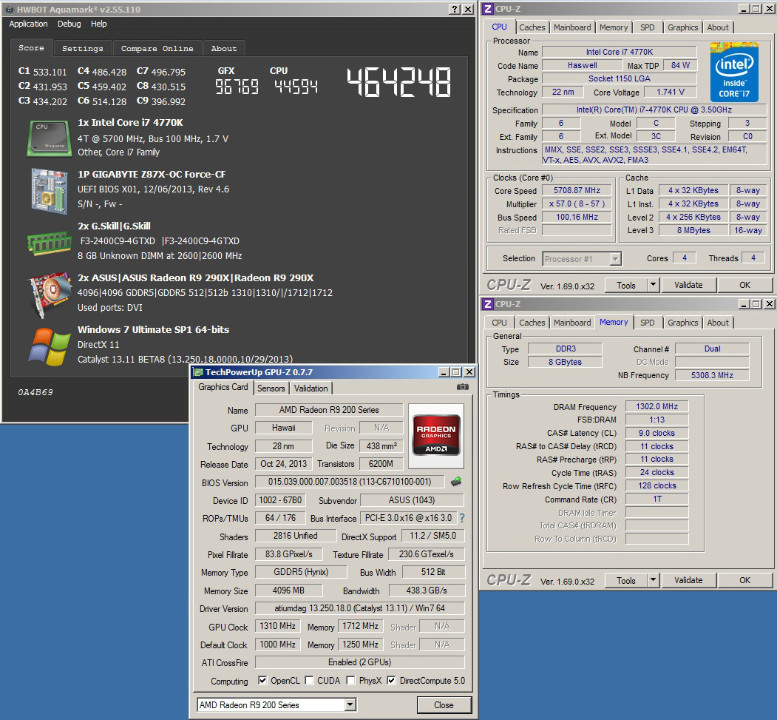Image resolution: width=777 pixels, height=720 pixels.
Task: Click the GPU-Z screenshot camera icon
Action: coord(463,387)
